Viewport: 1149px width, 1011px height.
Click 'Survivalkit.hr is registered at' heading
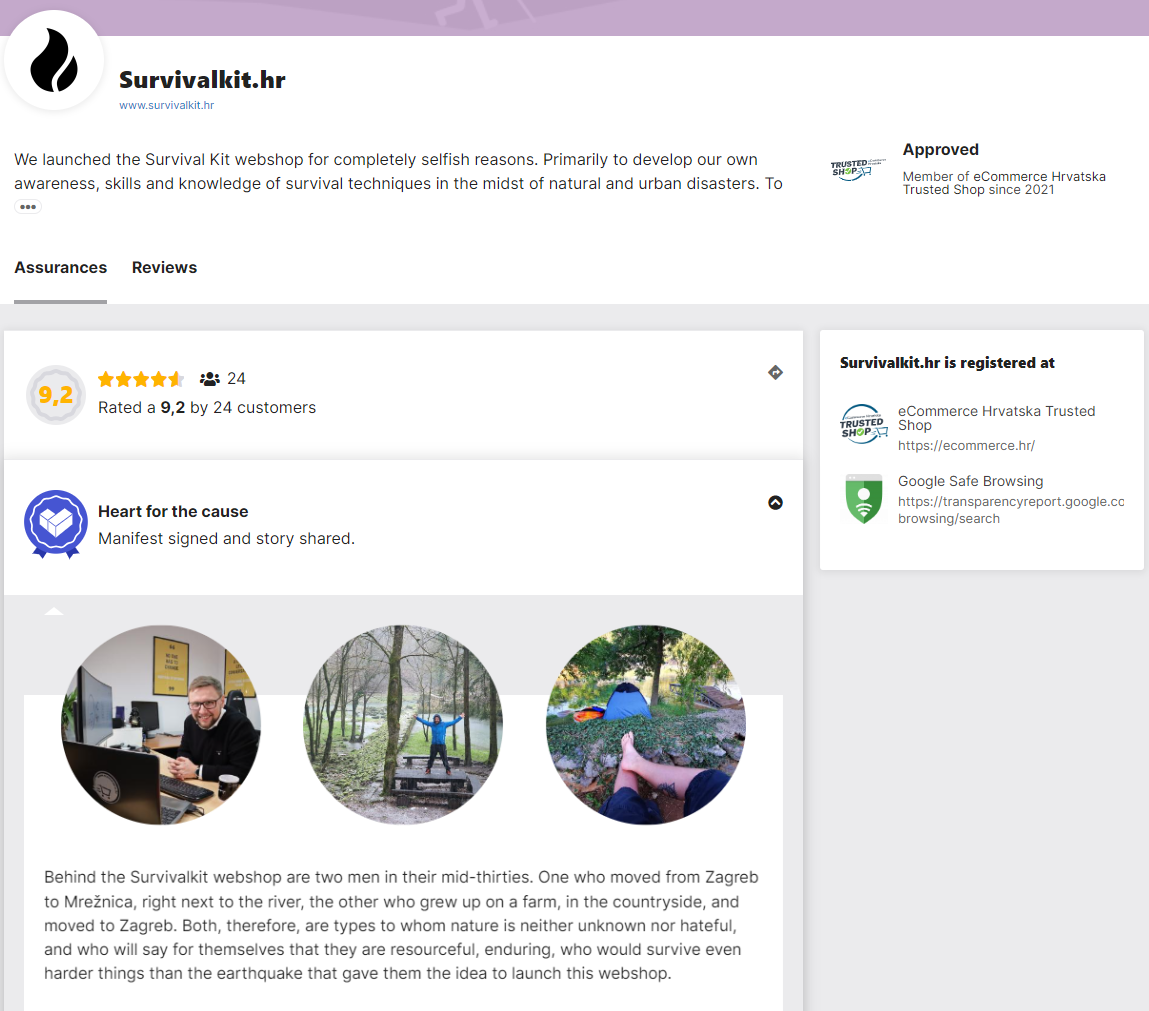click(947, 363)
